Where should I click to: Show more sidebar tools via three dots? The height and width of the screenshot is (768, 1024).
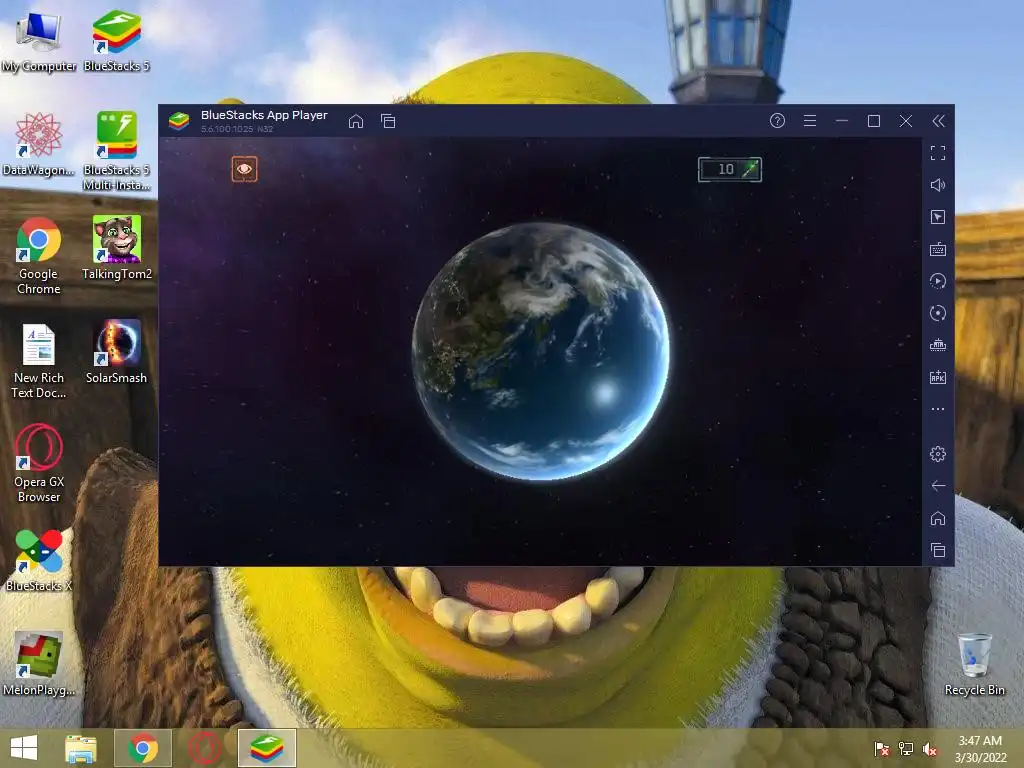click(x=938, y=409)
